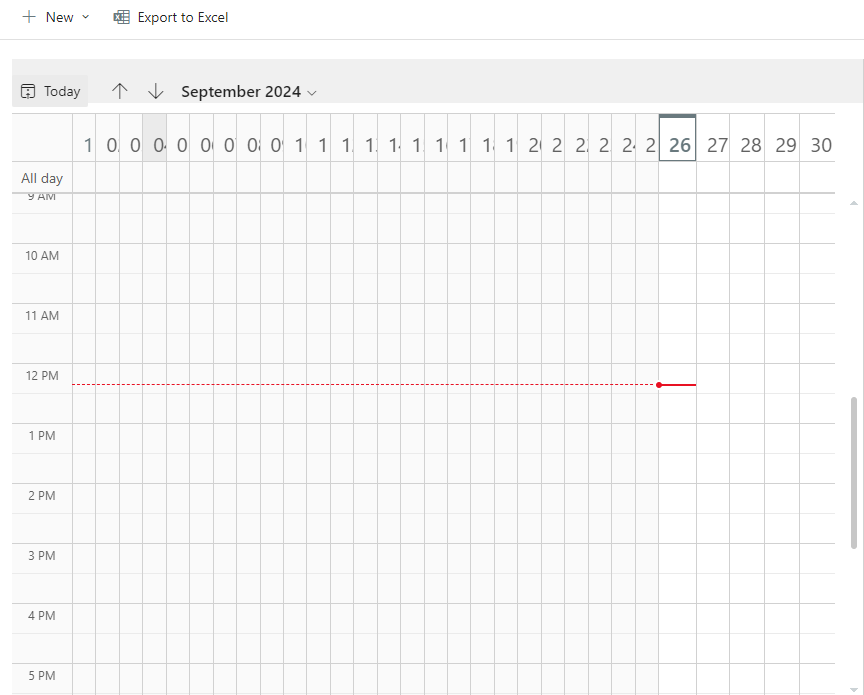
Task: Click the 5 PM time label
Action: (x=42, y=676)
